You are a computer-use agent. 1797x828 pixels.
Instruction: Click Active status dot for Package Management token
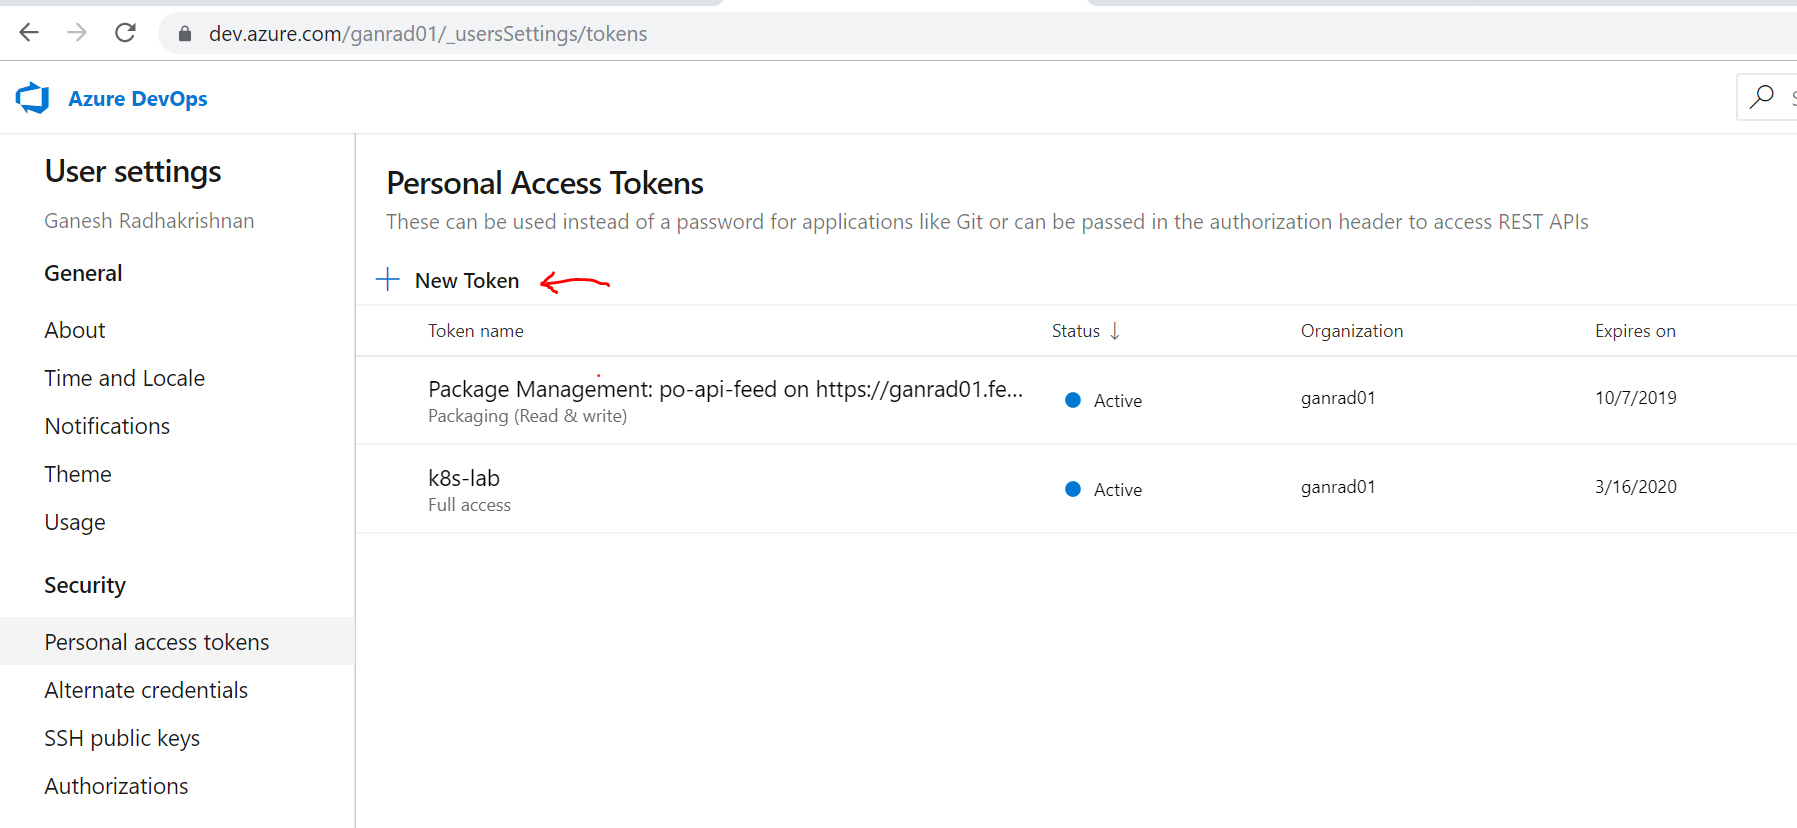point(1073,400)
